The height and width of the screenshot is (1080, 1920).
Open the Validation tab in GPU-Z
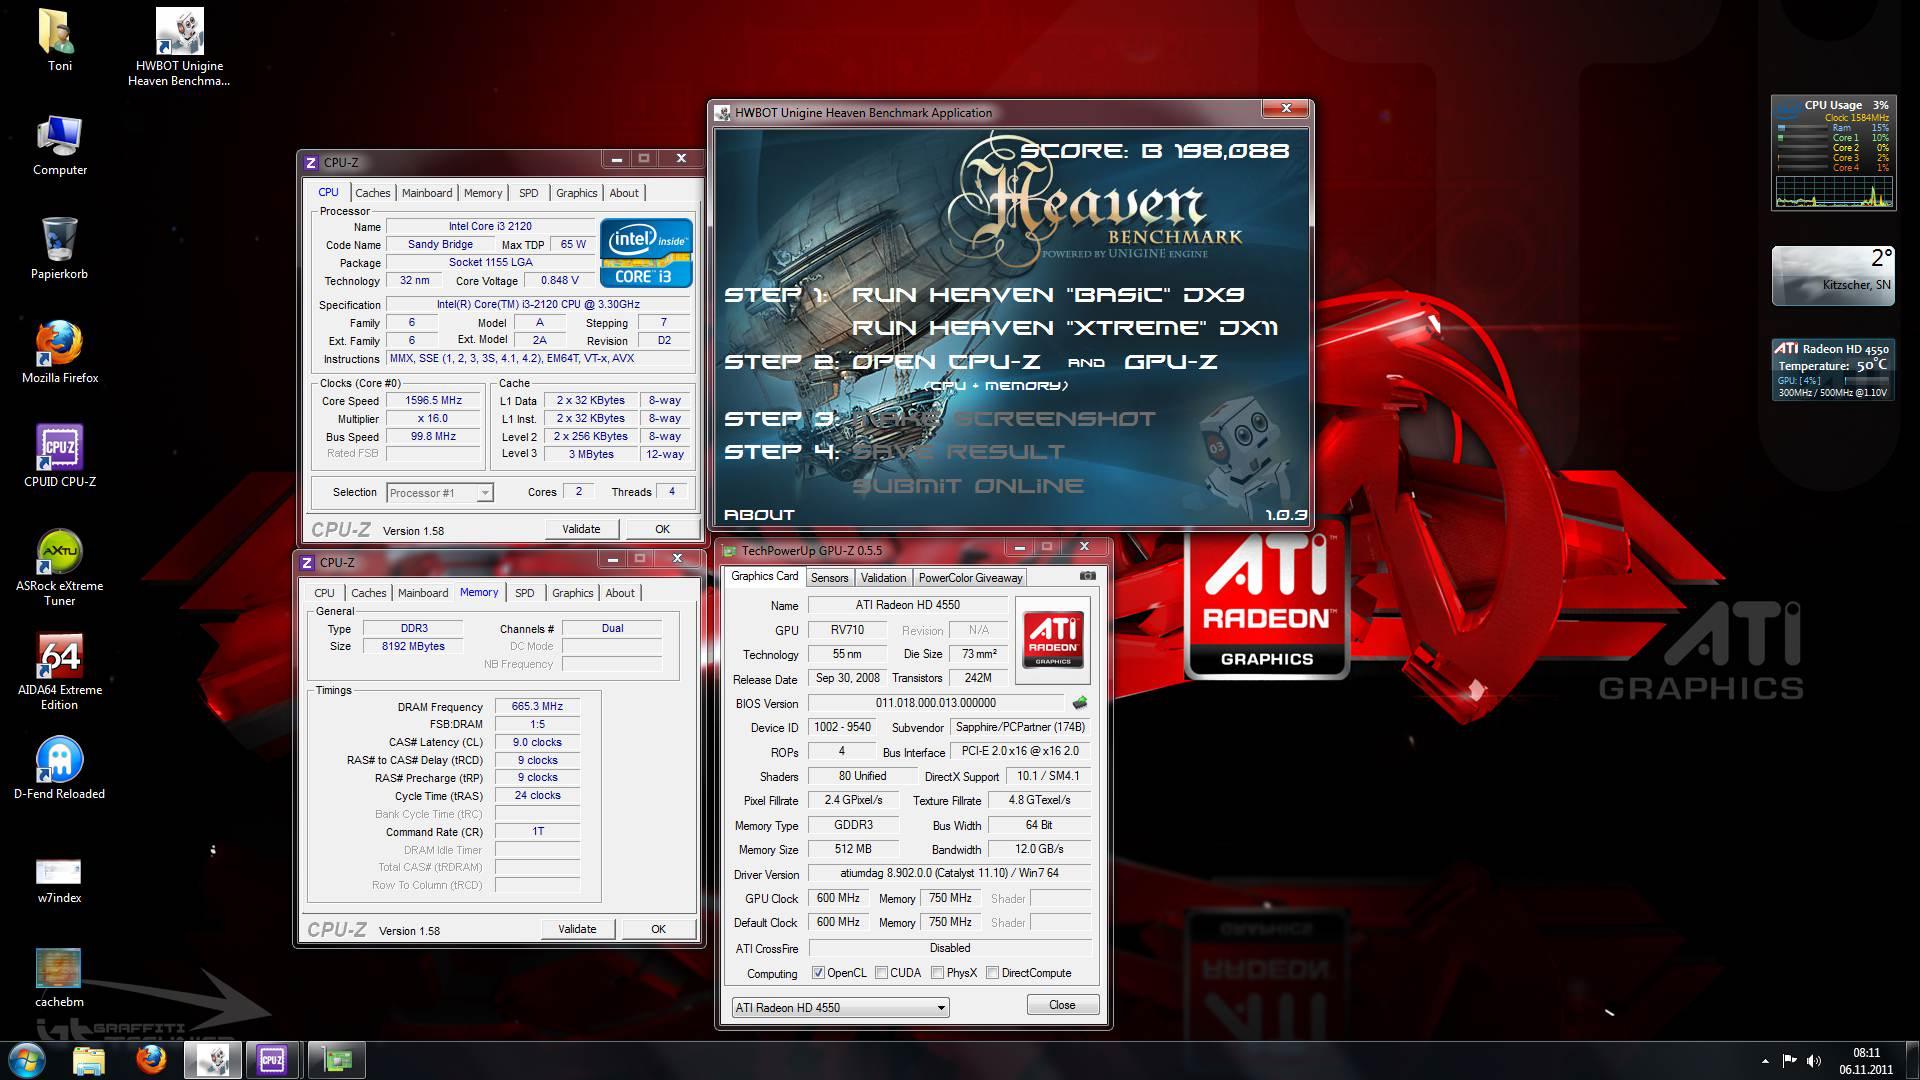coord(883,578)
